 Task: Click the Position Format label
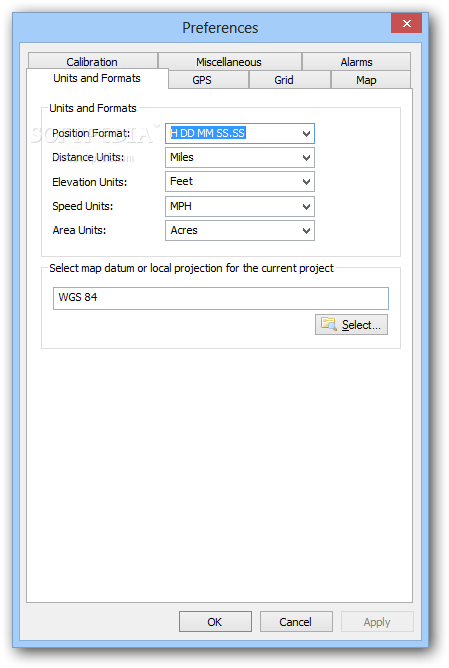[91, 133]
